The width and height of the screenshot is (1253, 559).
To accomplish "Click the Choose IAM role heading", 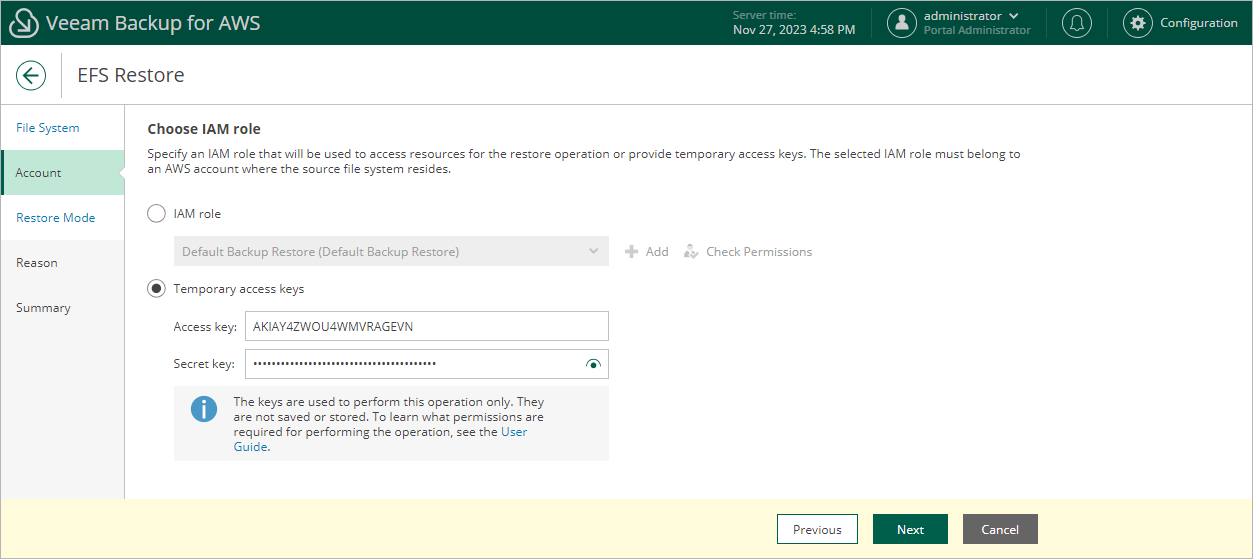I will [204, 129].
